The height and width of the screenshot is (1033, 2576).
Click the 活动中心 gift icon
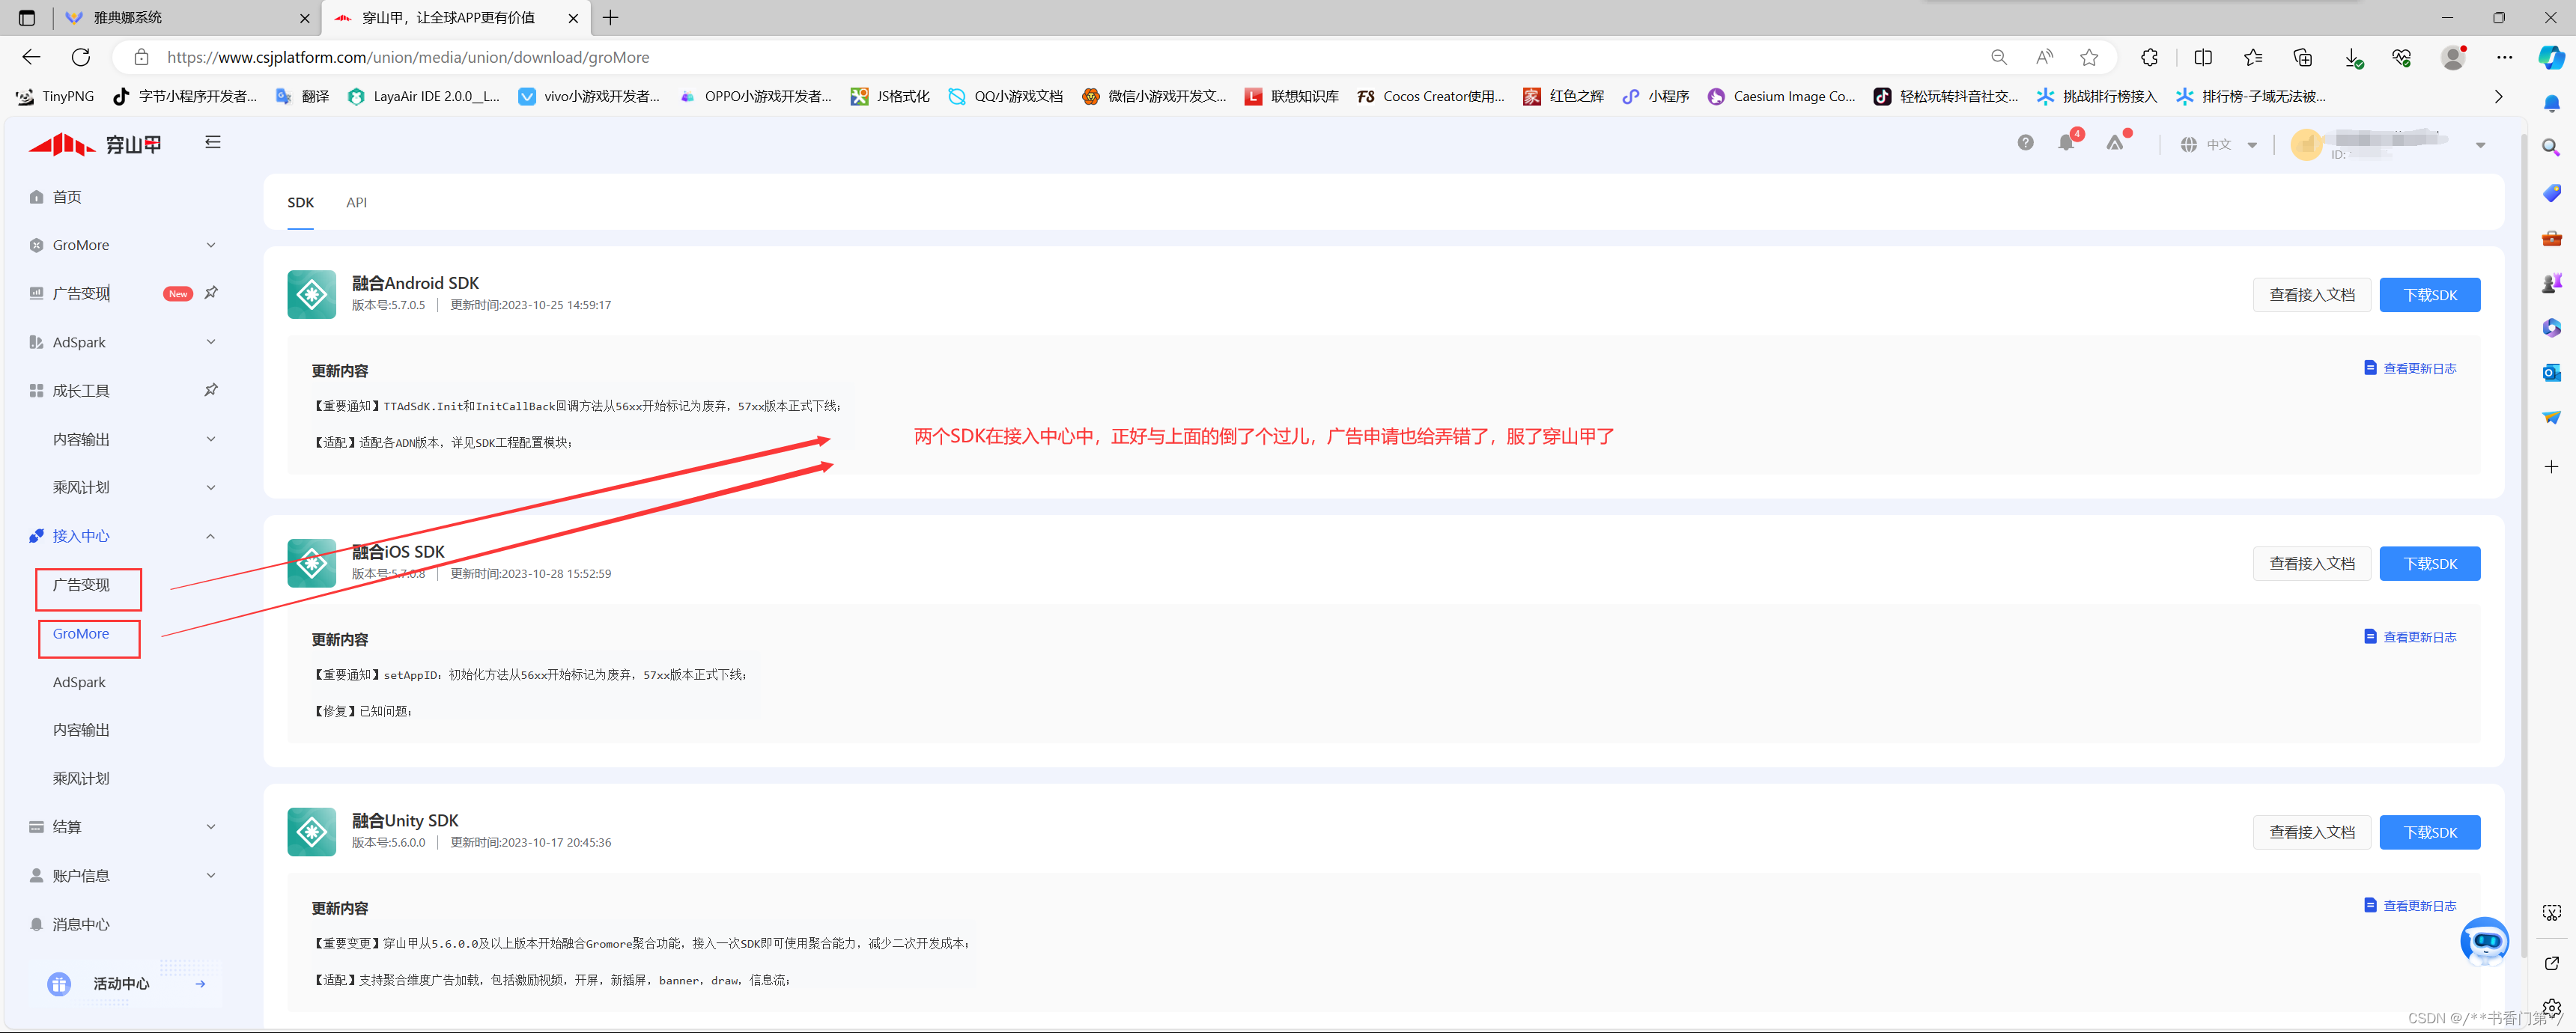click(59, 984)
